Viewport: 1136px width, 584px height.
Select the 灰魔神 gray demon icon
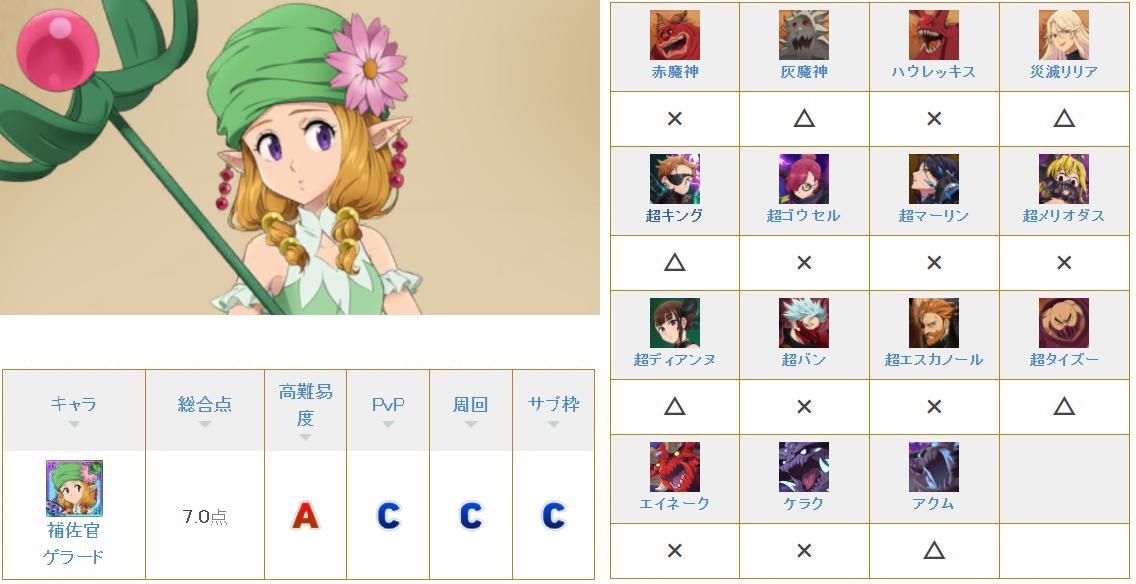click(803, 35)
